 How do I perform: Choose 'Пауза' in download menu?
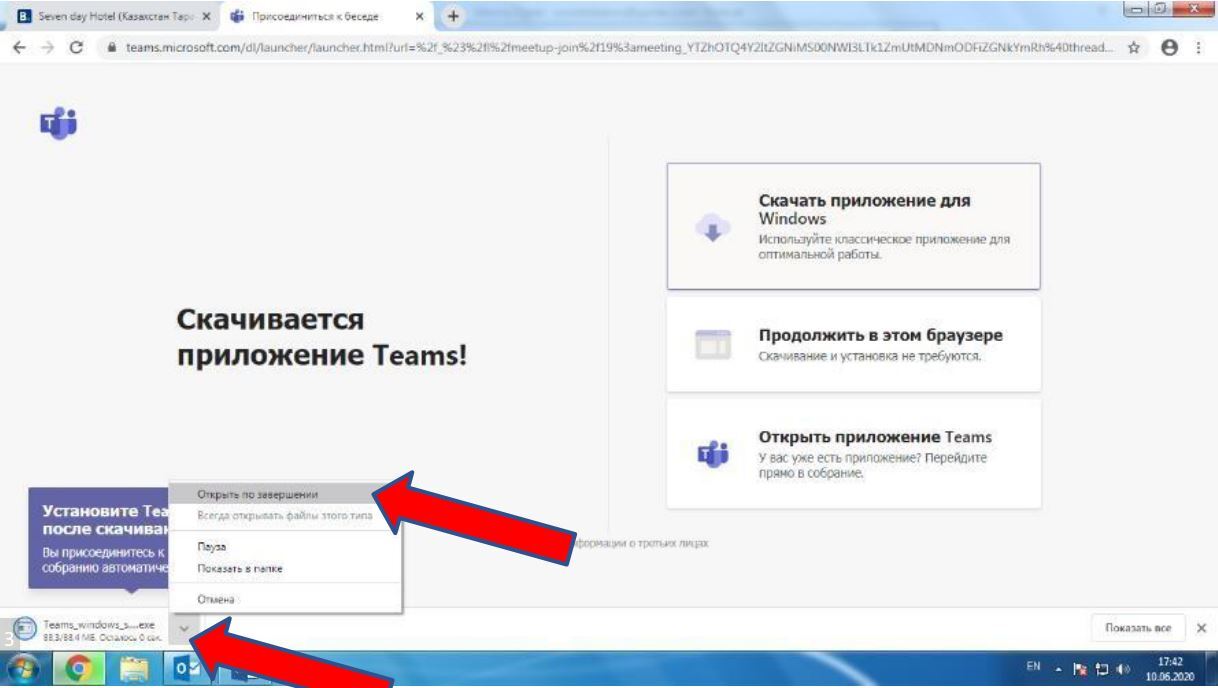point(286,547)
